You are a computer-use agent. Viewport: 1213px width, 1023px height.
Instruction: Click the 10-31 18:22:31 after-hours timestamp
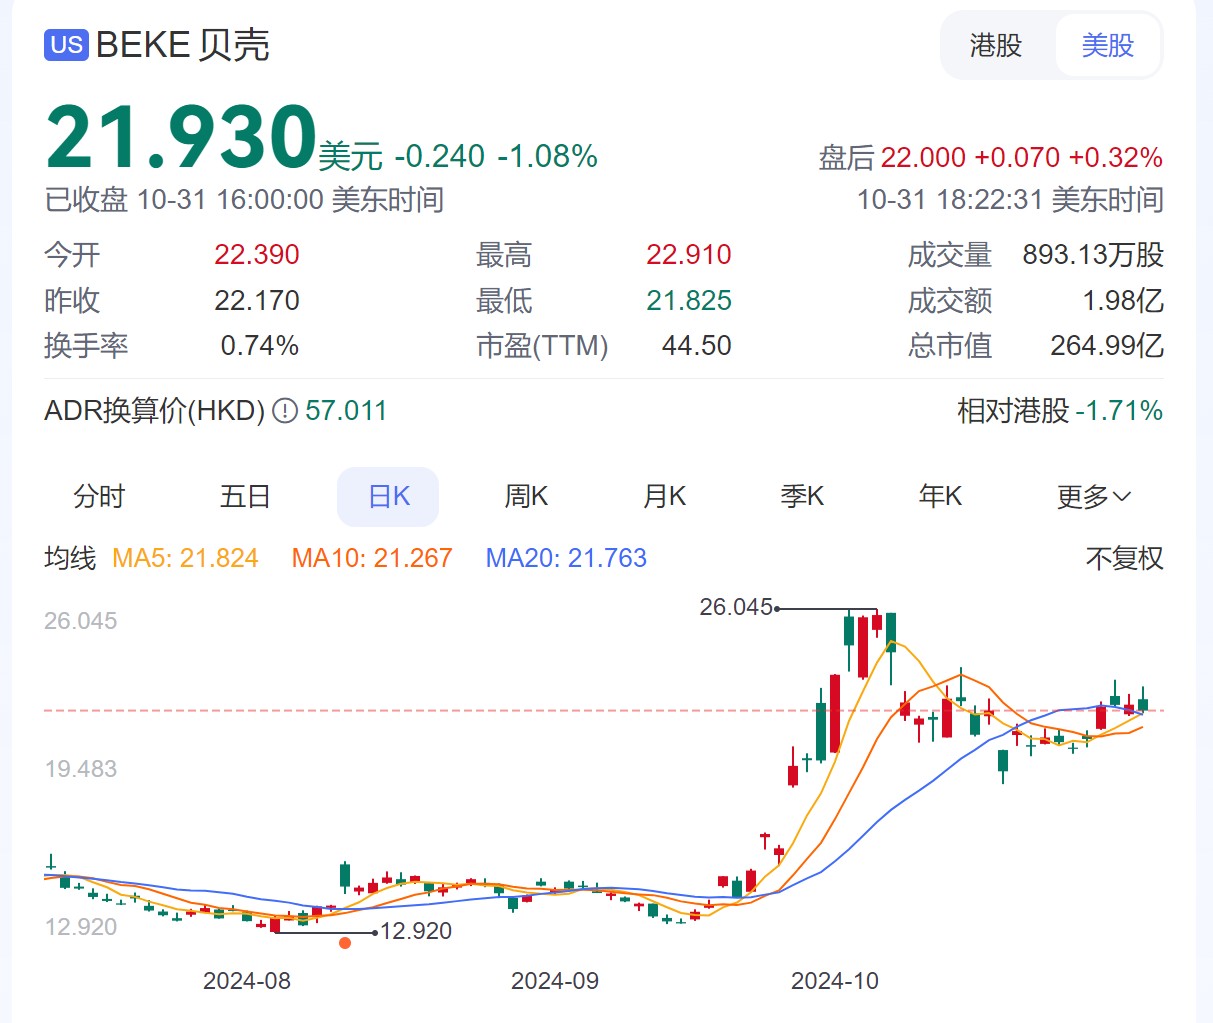(x=1010, y=200)
